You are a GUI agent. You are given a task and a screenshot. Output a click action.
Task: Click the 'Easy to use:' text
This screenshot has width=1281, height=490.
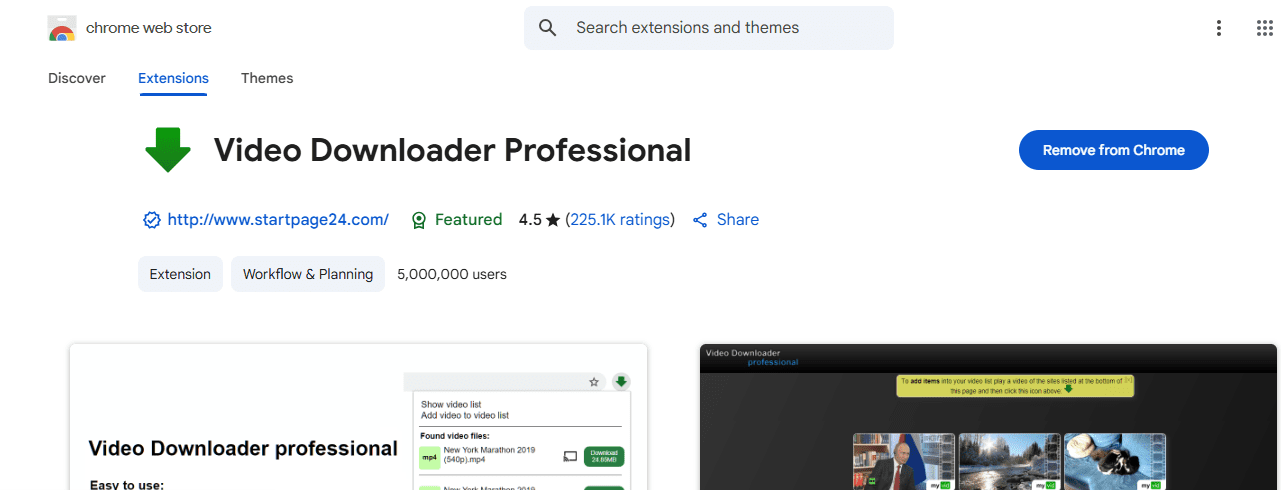[x=126, y=485]
